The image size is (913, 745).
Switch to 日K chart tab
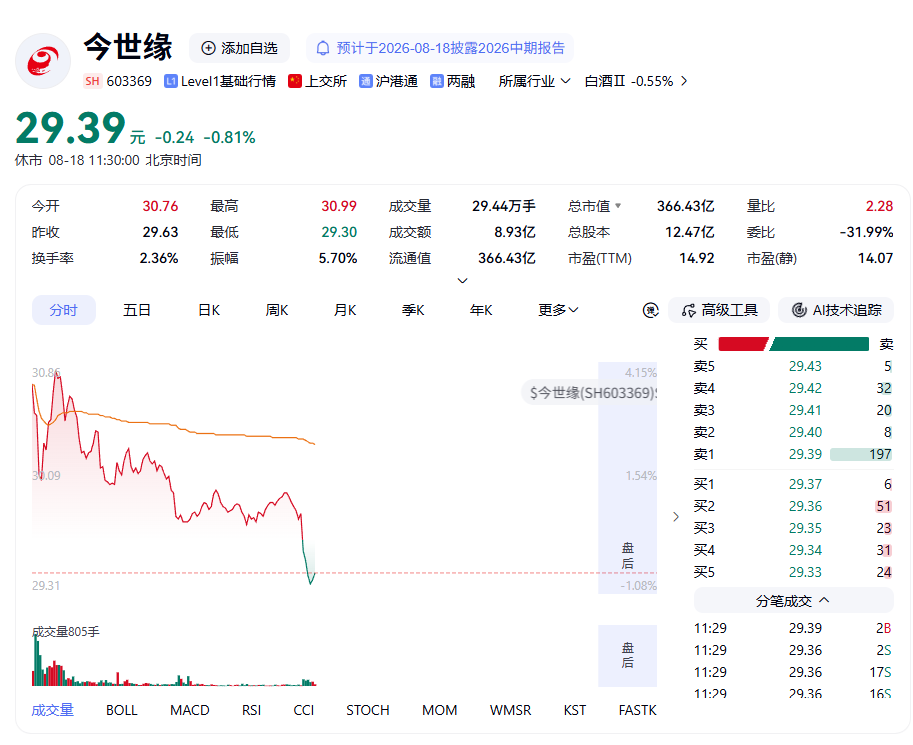[208, 310]
